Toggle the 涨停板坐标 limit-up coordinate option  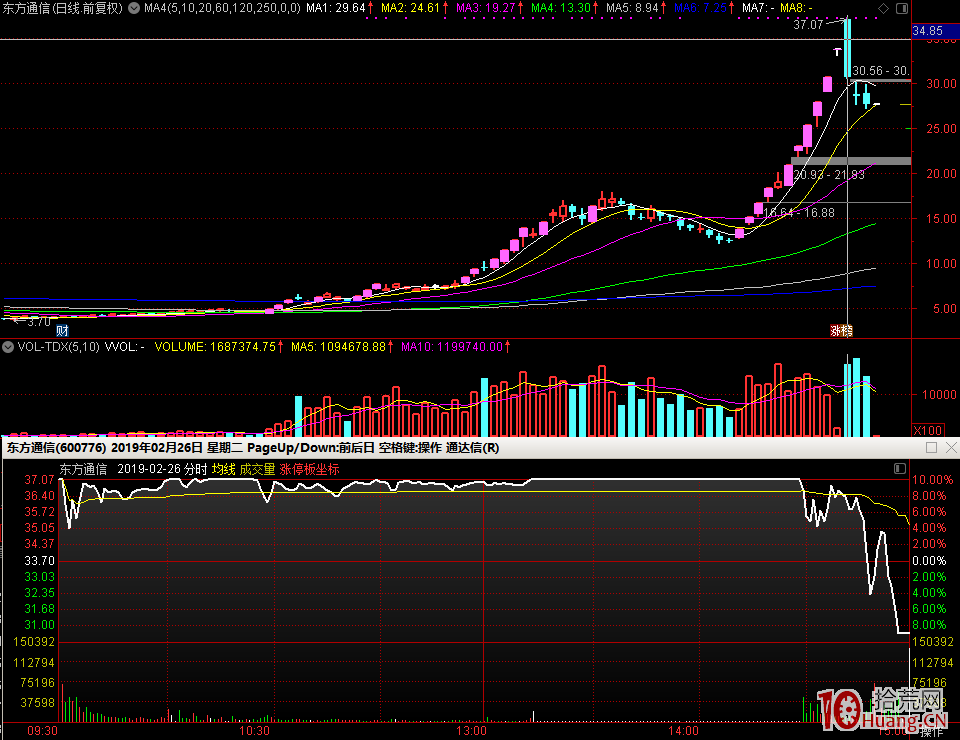309,468
